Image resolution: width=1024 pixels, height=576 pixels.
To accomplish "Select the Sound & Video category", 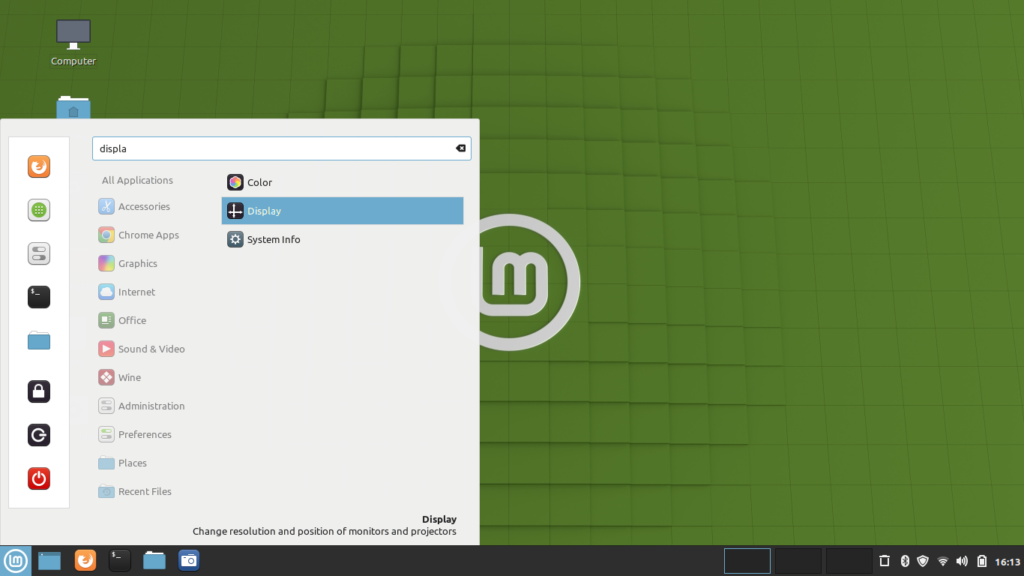I will tap(151, 349).
